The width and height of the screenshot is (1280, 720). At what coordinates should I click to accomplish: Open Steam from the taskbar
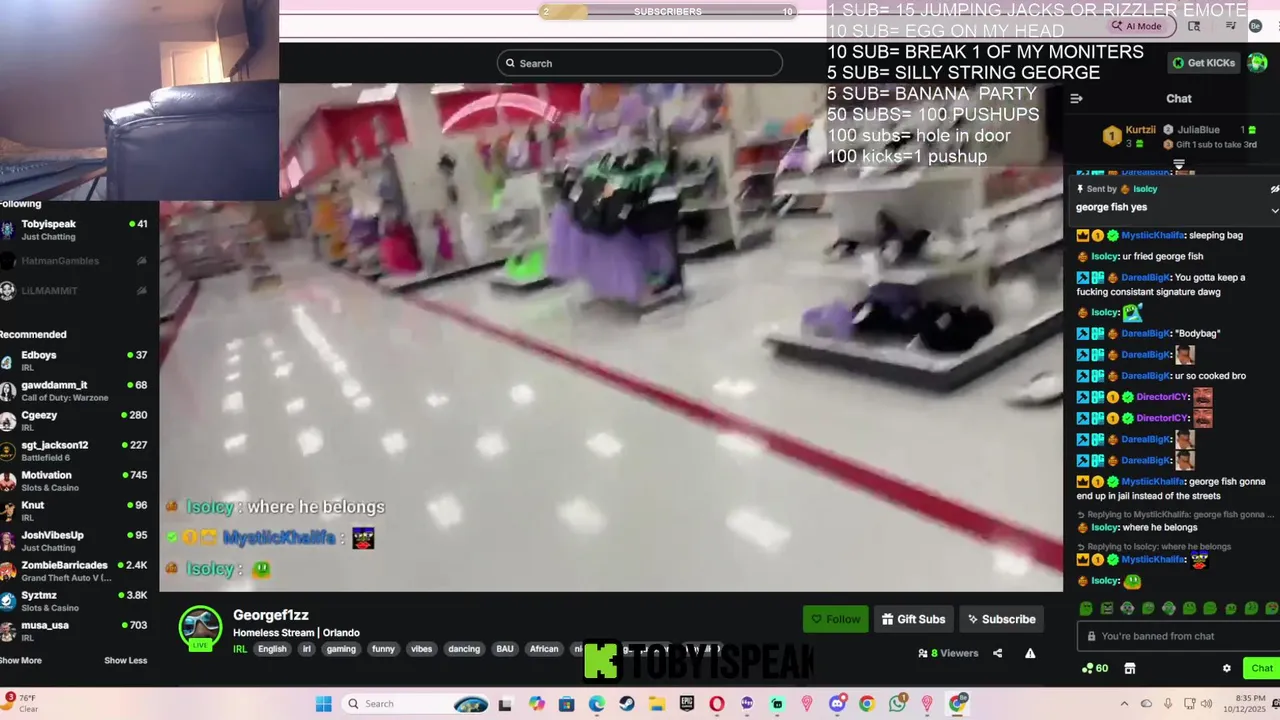click(x=627, y=704)
